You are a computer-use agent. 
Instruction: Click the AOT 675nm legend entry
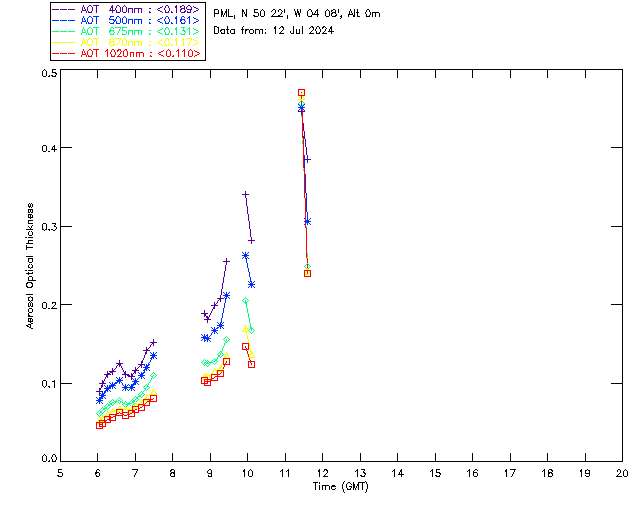click(126, 31)
